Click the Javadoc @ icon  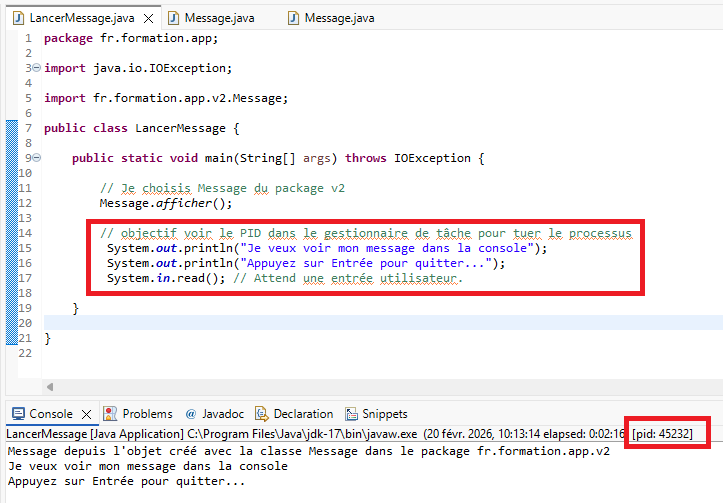coord(191,414)
